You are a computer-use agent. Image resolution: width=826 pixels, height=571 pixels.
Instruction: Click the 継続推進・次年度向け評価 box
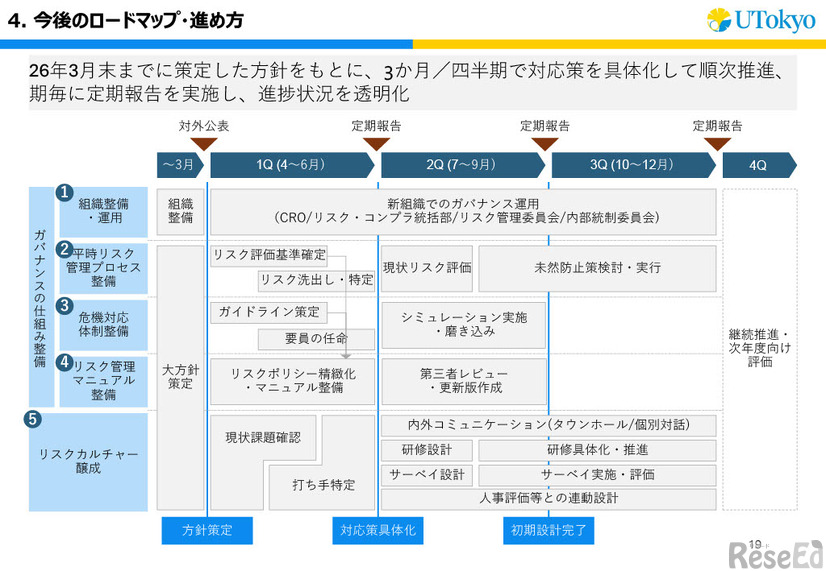(760, 349)
